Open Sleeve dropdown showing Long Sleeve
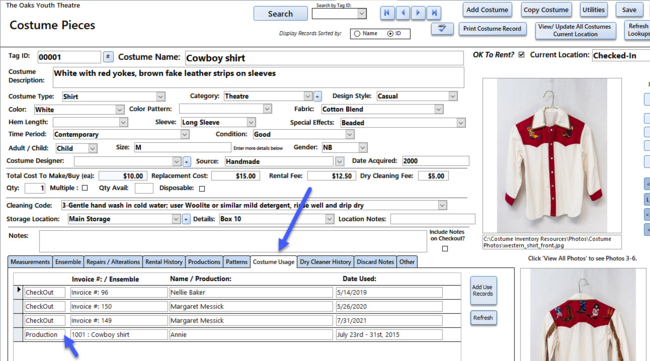The height and width of the screenshot is (361, 650). tap(251, 122)
